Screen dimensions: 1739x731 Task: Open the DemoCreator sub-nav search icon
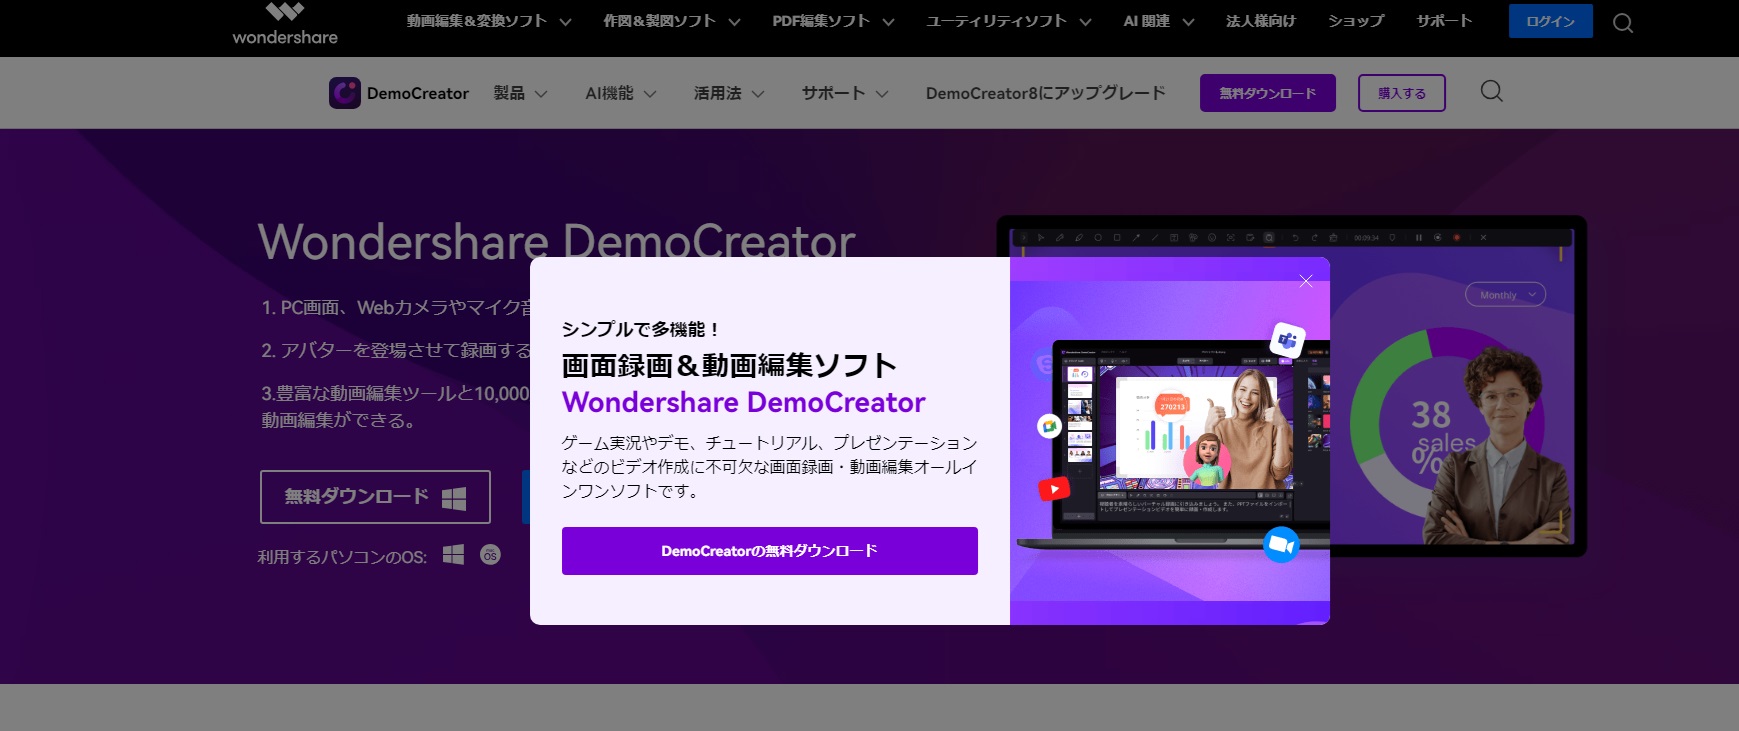pos(1491,92)
